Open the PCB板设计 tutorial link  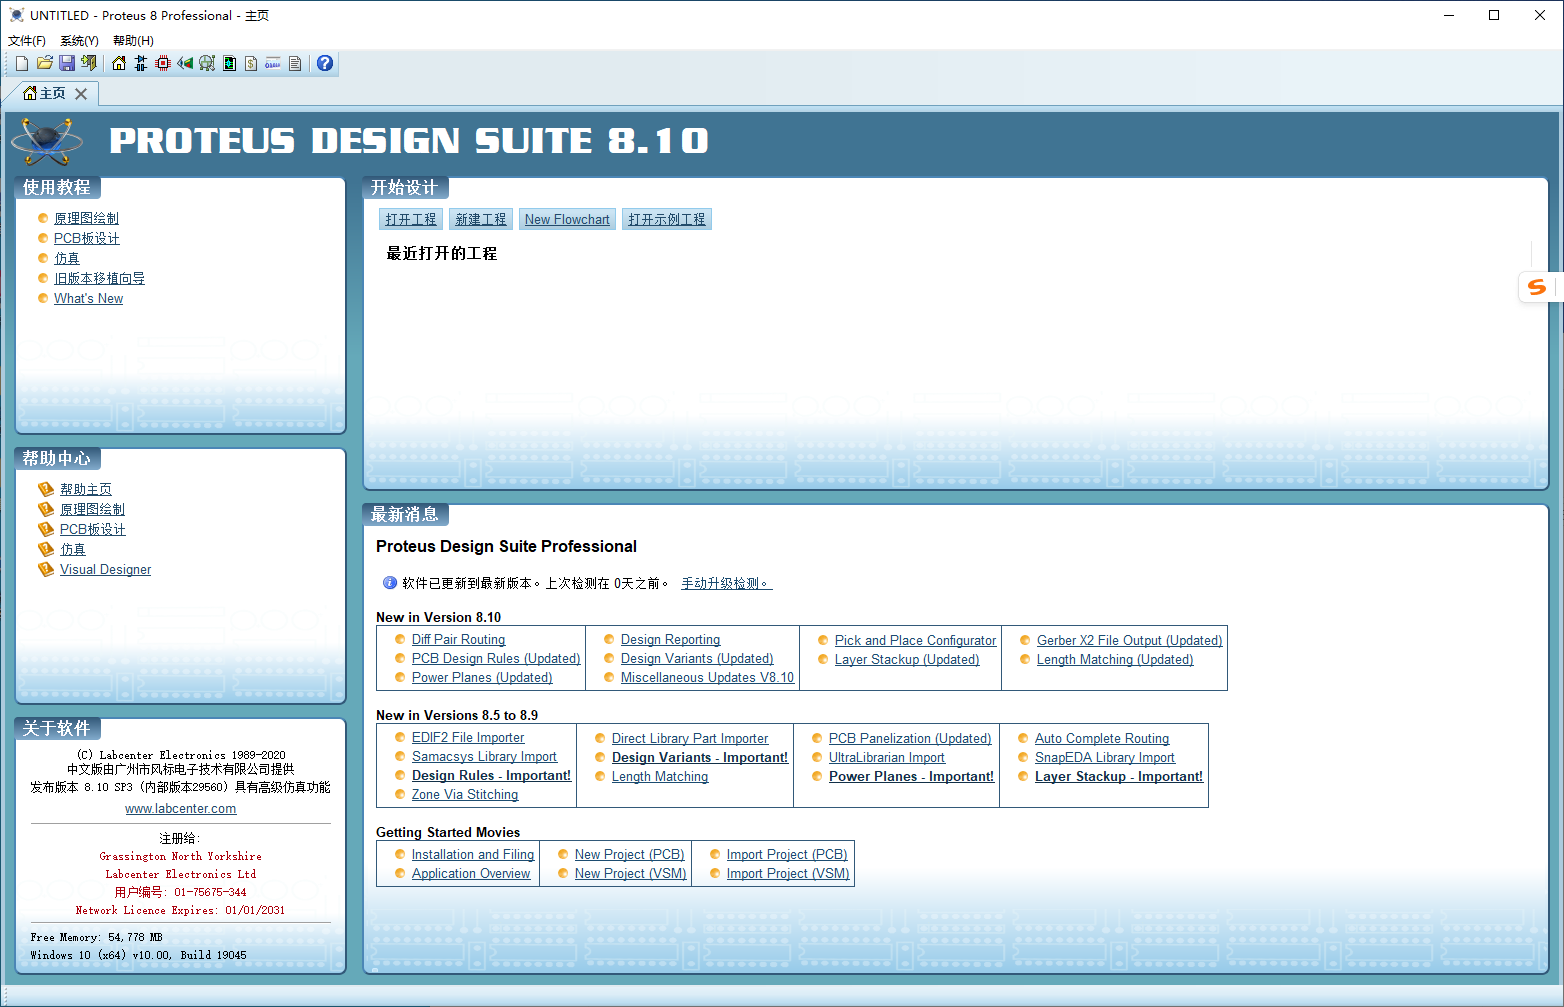tap(87, 238)
